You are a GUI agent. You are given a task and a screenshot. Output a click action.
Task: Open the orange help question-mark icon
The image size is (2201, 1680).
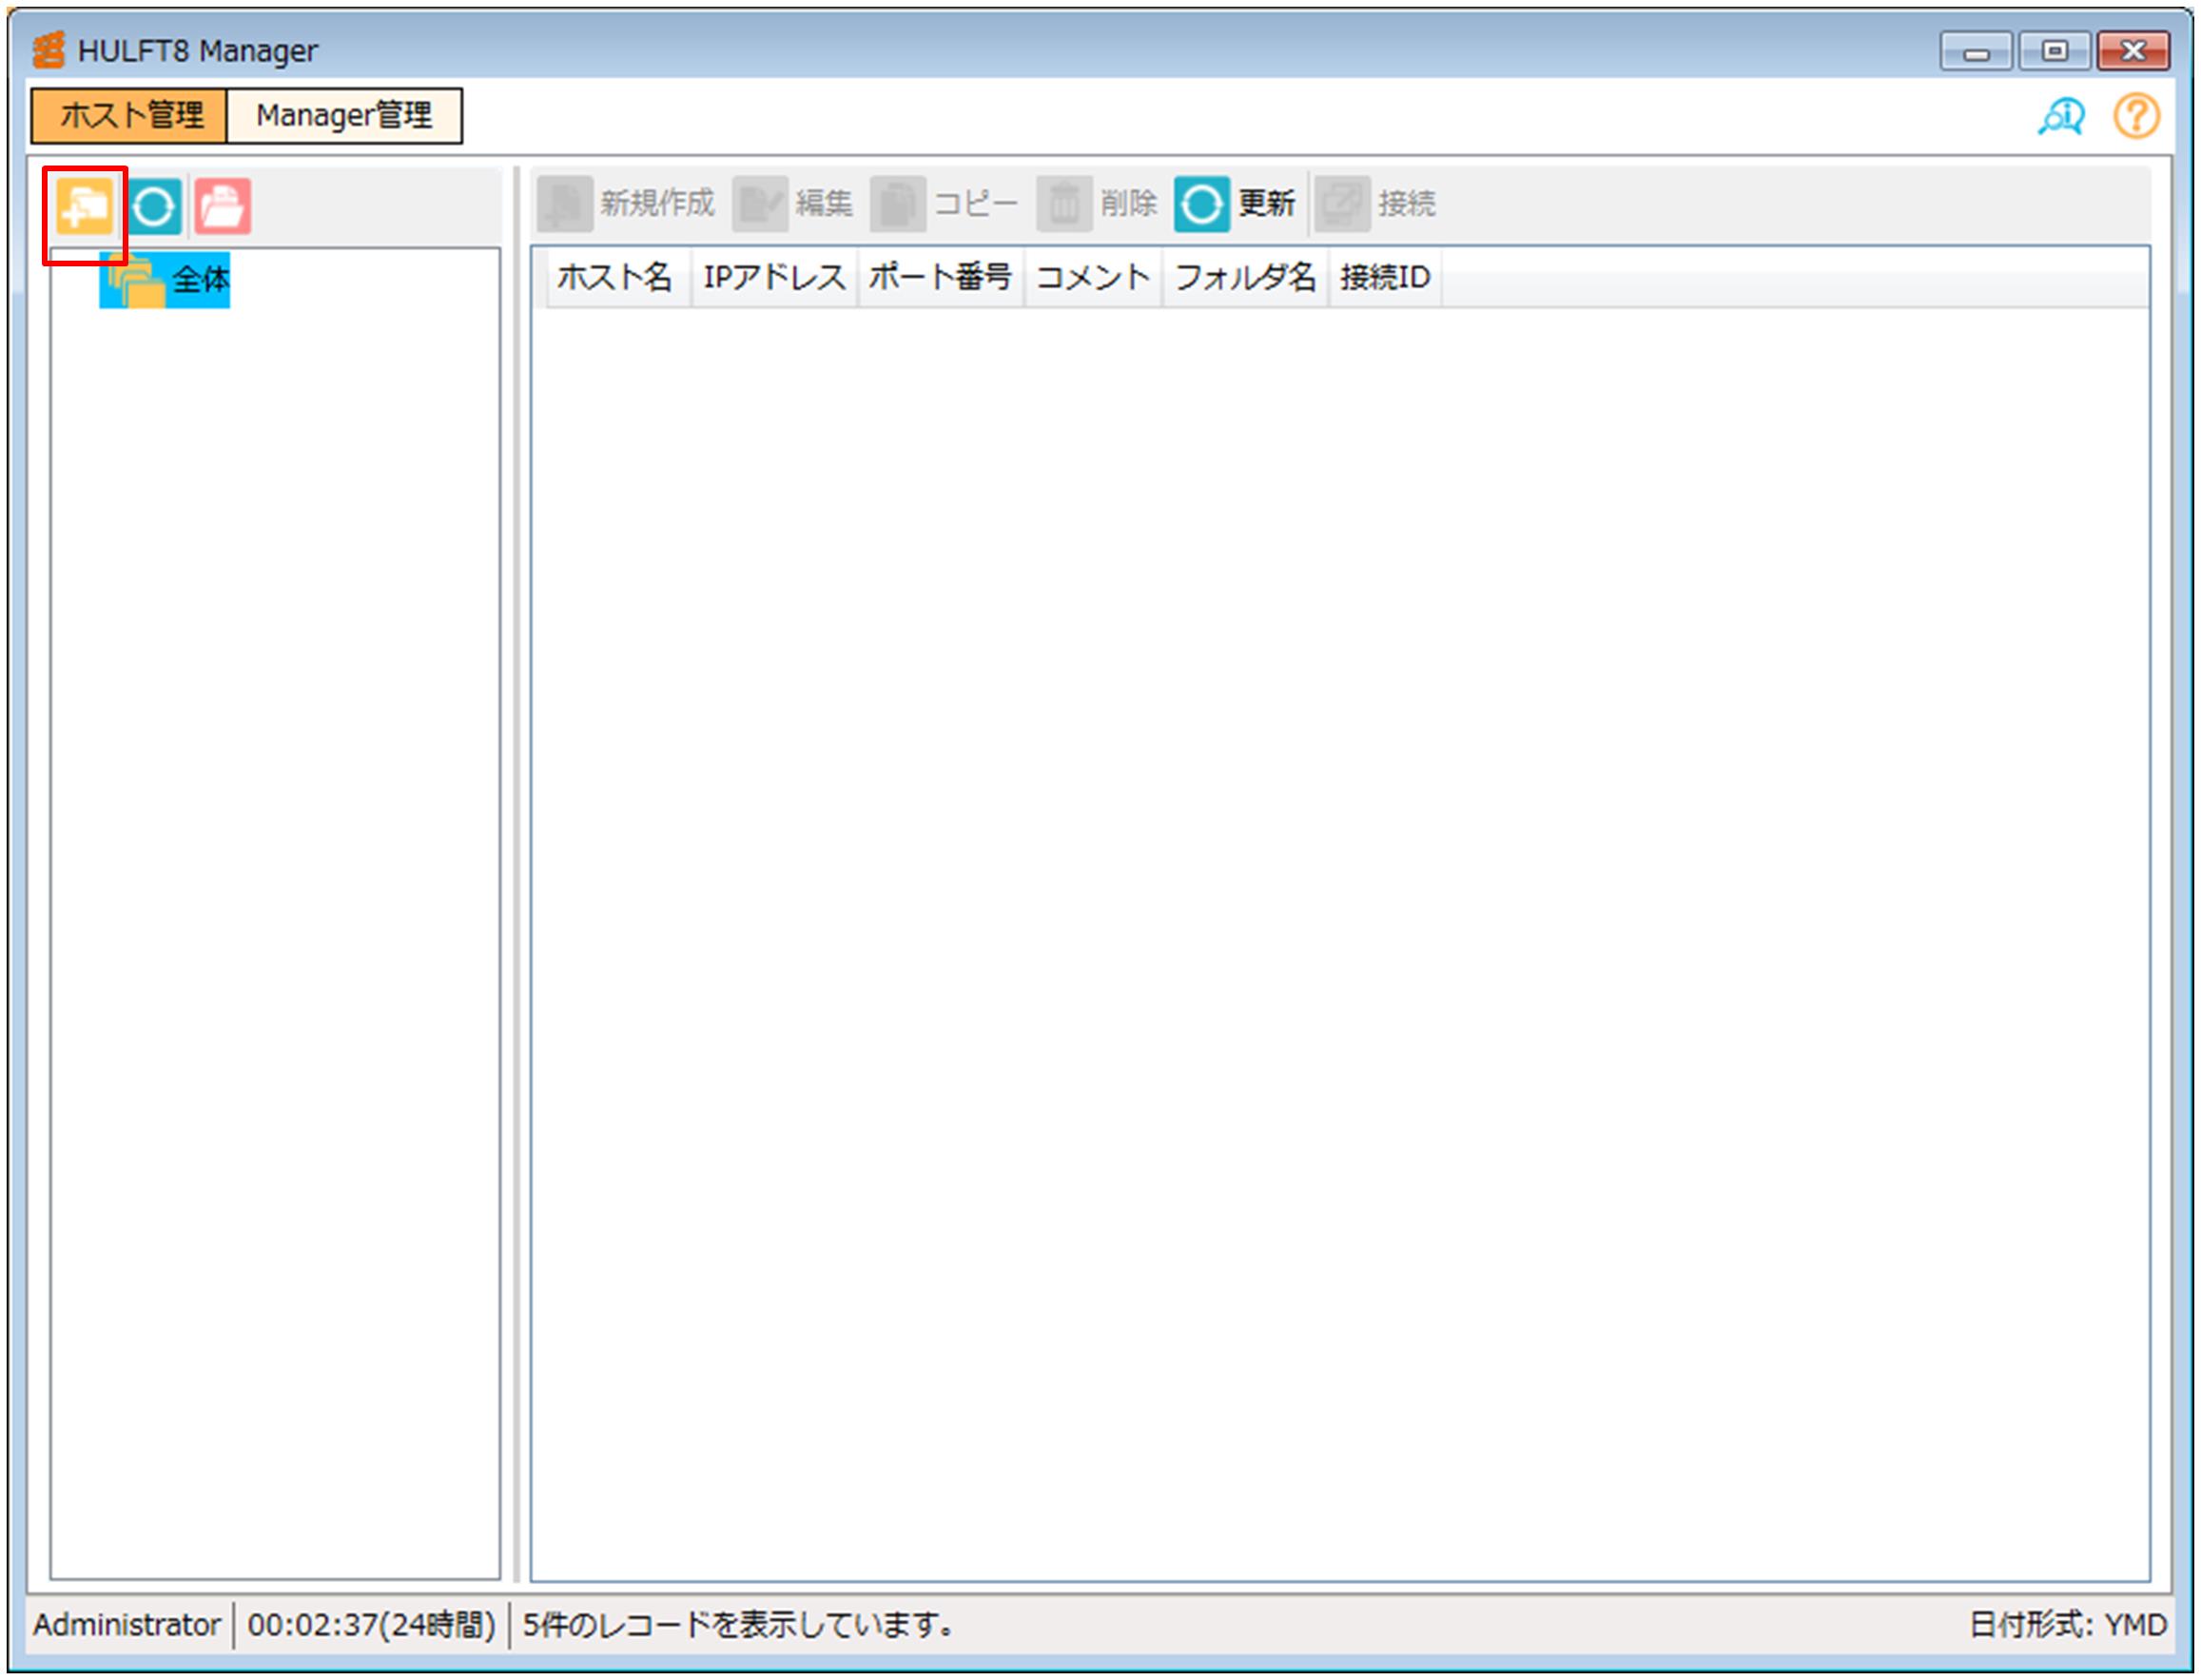click(2136, 117)
